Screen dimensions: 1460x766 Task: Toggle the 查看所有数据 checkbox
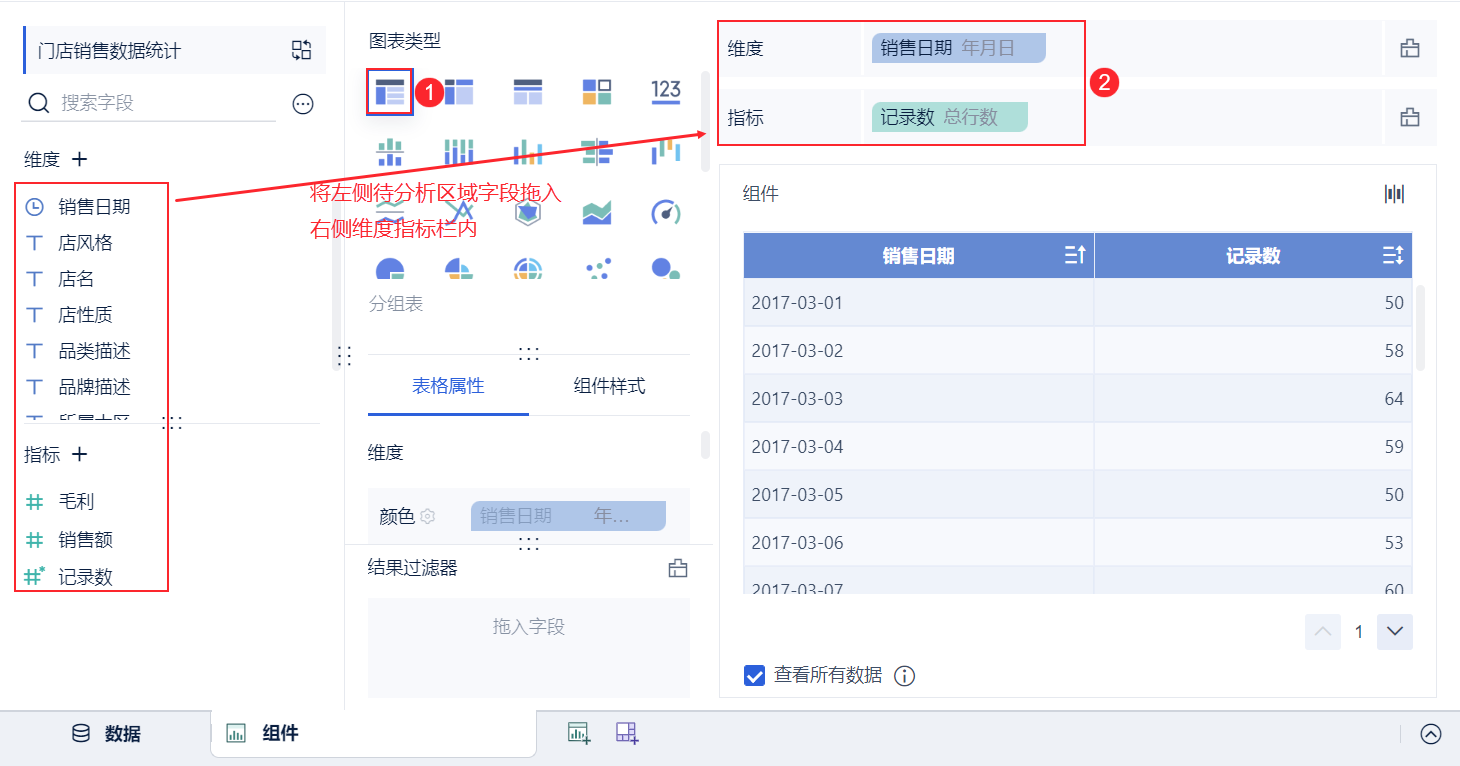pyautogui.click(x=755, y=676)
